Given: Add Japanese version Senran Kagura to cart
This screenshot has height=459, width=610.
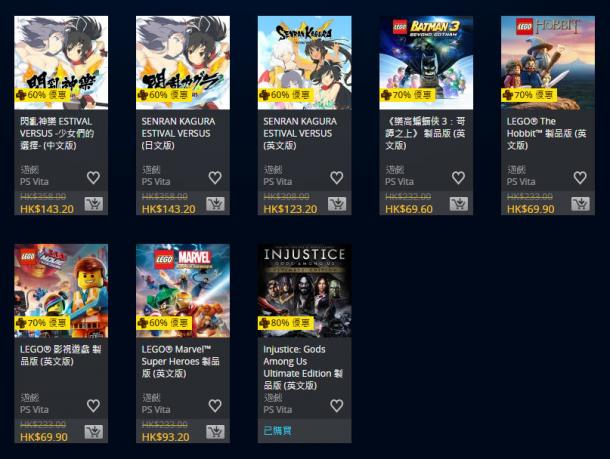Looking at the screenshot, I should 216,203.
